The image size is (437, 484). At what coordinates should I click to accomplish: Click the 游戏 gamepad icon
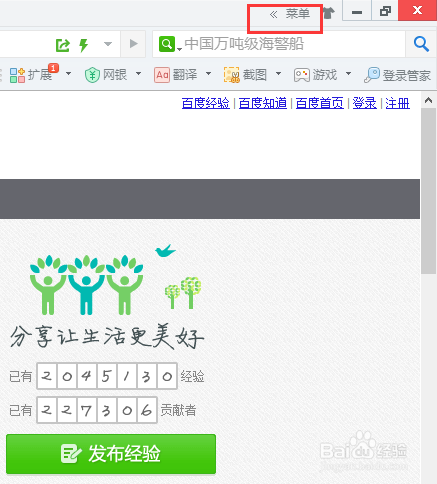[302, 75]
